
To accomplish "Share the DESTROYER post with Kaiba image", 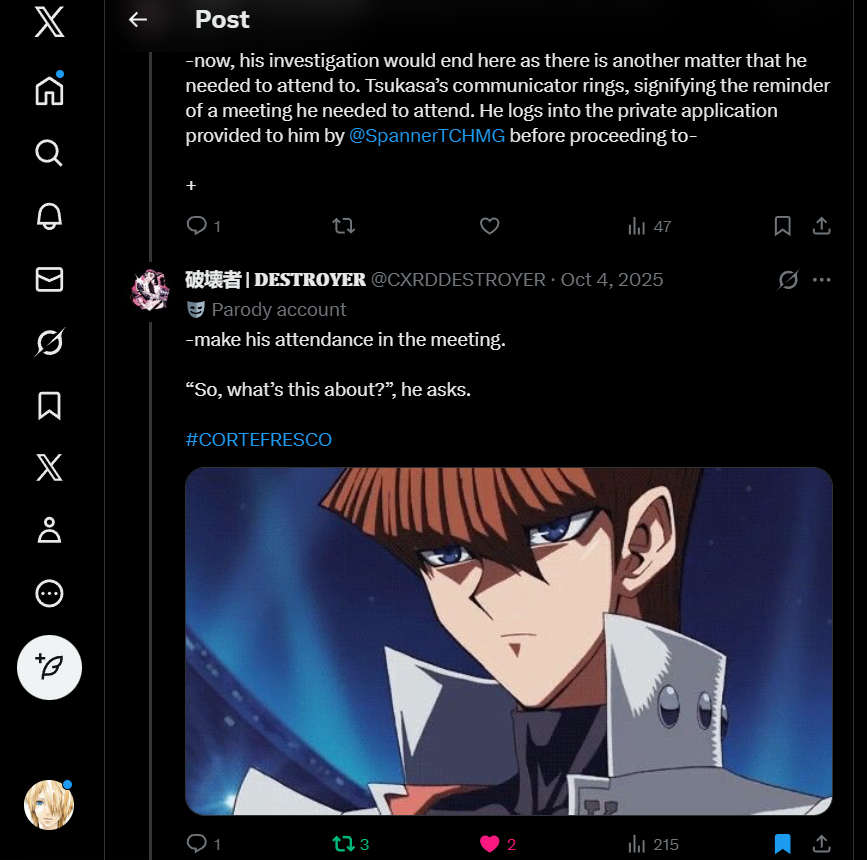I will (822, 844).
